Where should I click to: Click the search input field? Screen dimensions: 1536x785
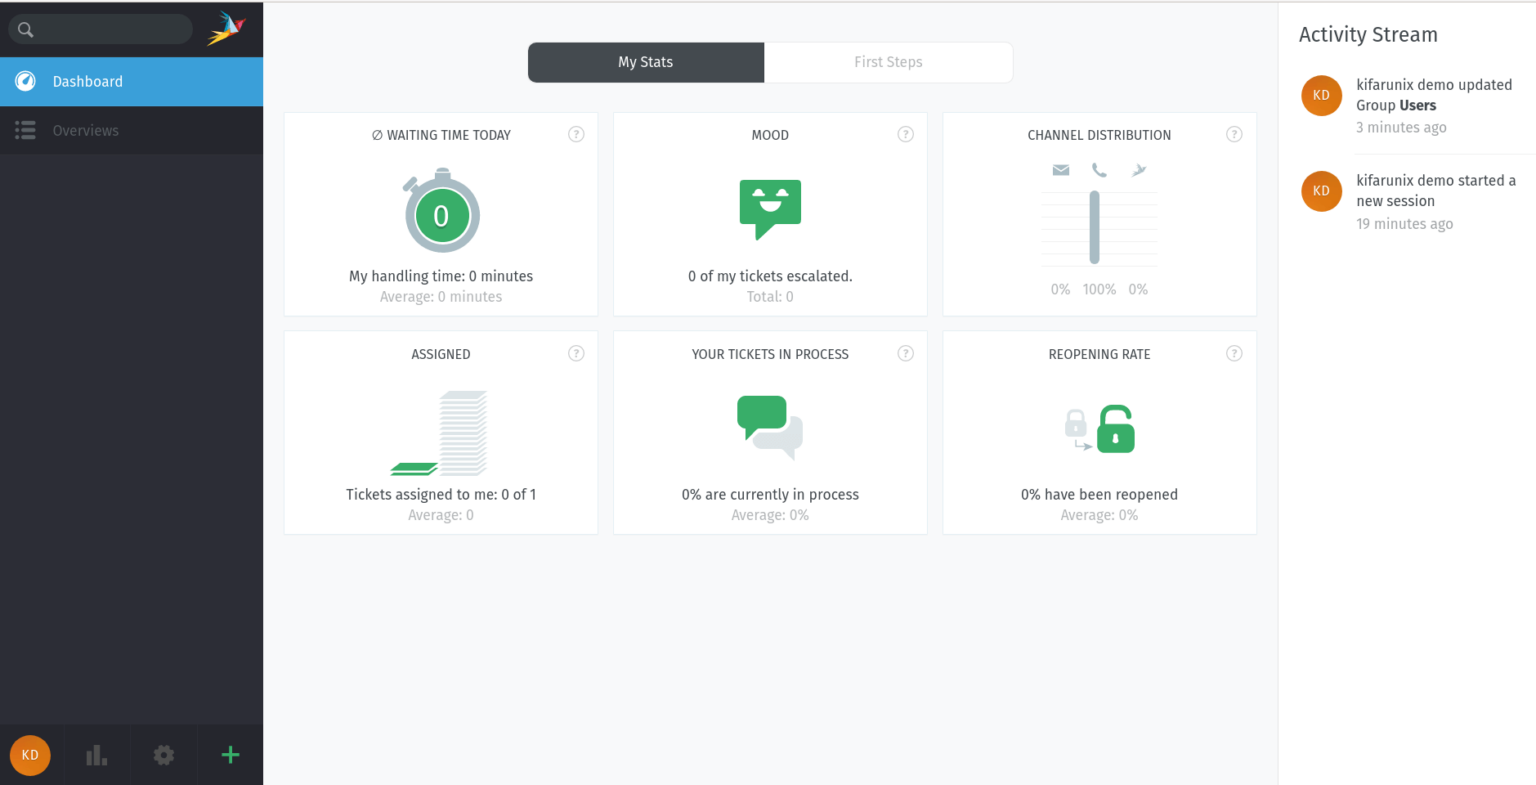[100, 29]
